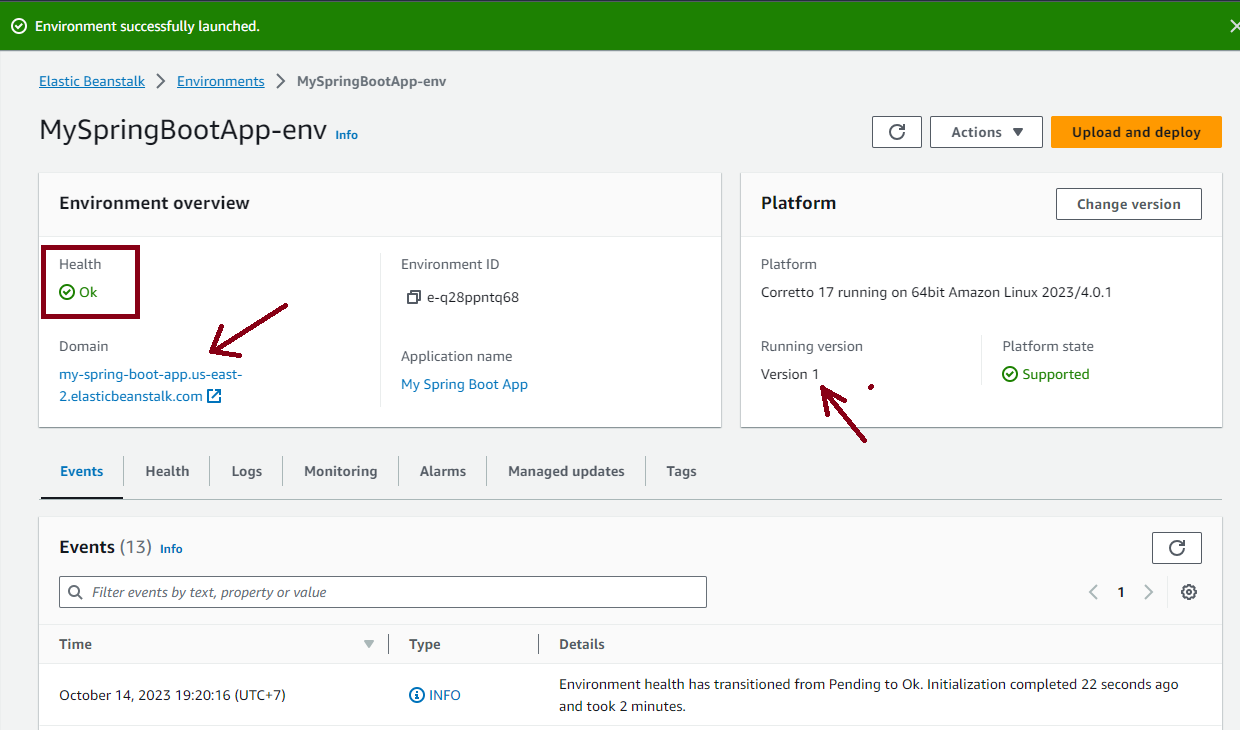Click the success check icon in the green banner
This screenshot has height=730, width=1240.
[x=19, y=26]
